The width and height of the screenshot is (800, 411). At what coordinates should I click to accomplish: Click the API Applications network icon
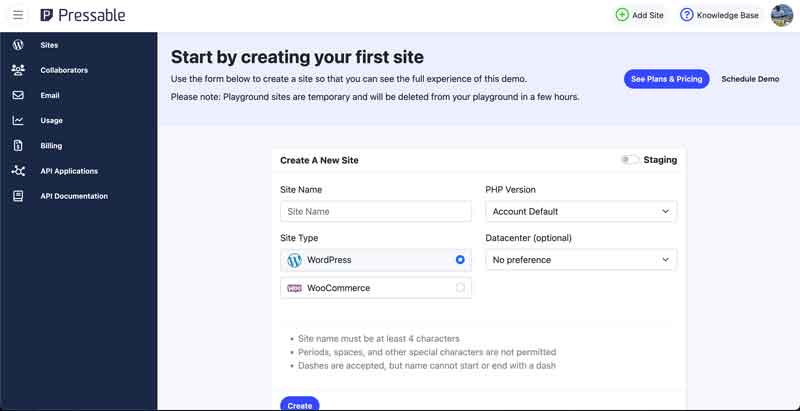tap(18, 171)
